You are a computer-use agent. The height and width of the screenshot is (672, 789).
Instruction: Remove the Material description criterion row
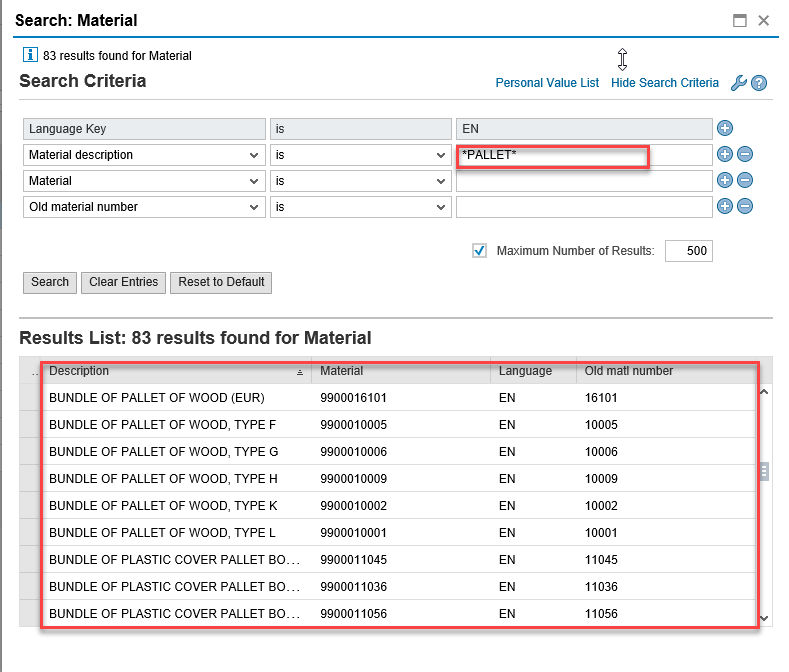[x=745, y=154]
